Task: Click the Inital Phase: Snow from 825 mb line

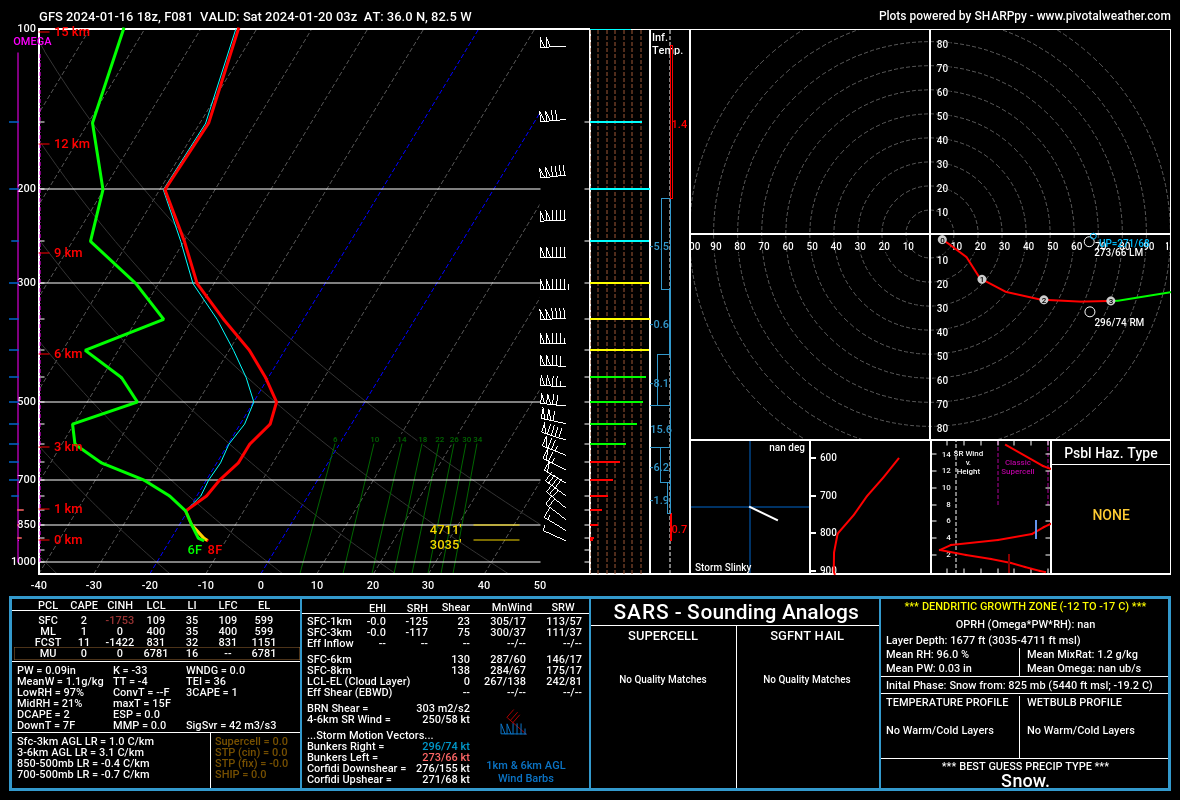Action: tap(1019, 686)
